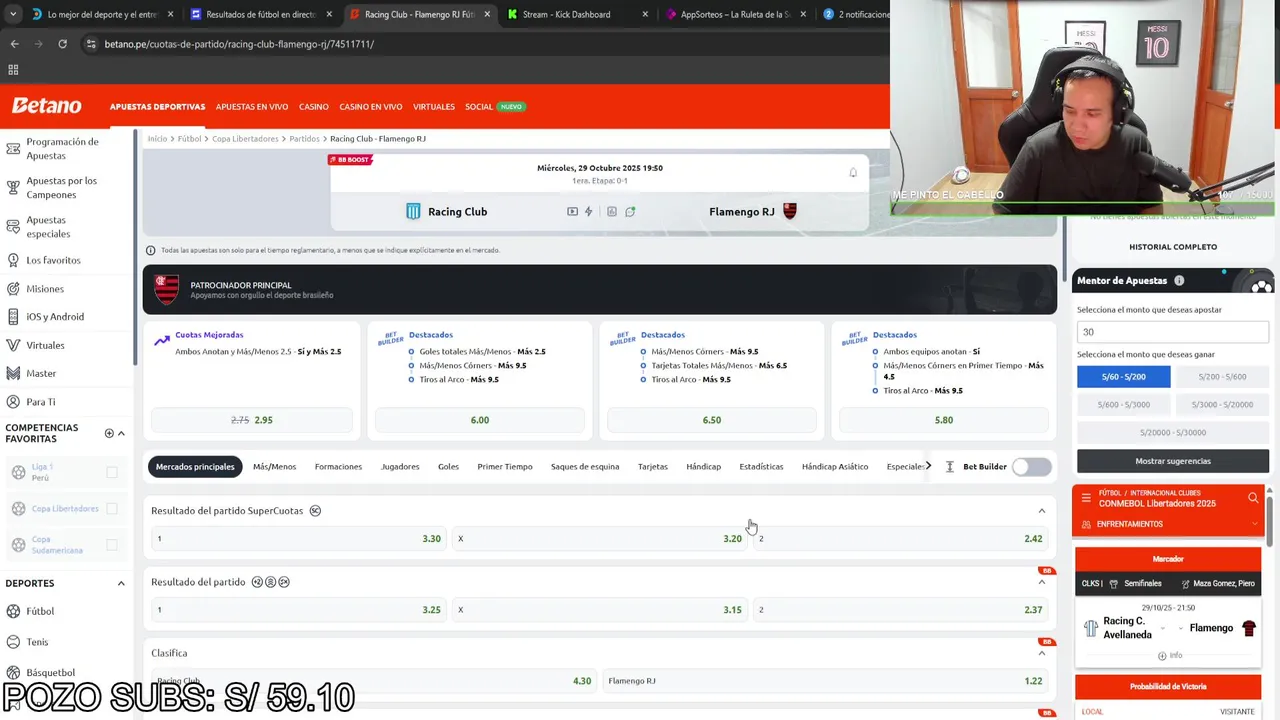
Task: Check the Copa Libertadores checkbox
Action: coord(112,509)
